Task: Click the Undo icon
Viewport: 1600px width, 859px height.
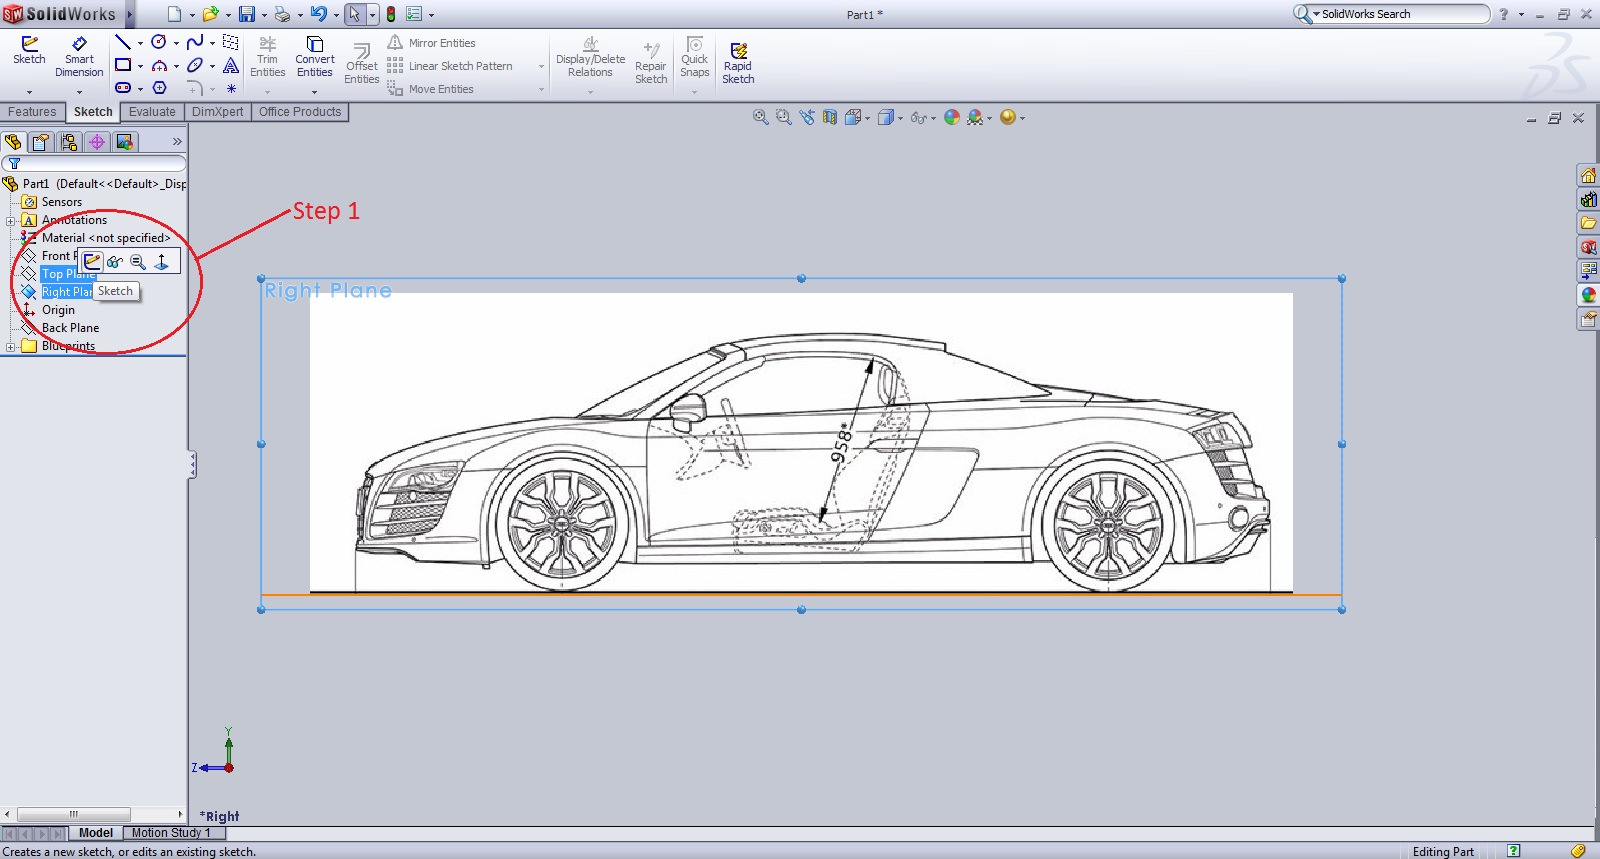Action: 318,14
